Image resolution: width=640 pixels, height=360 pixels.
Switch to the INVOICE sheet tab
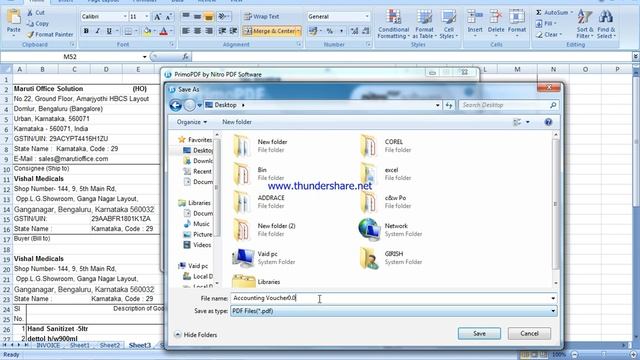tap(48, 345)
